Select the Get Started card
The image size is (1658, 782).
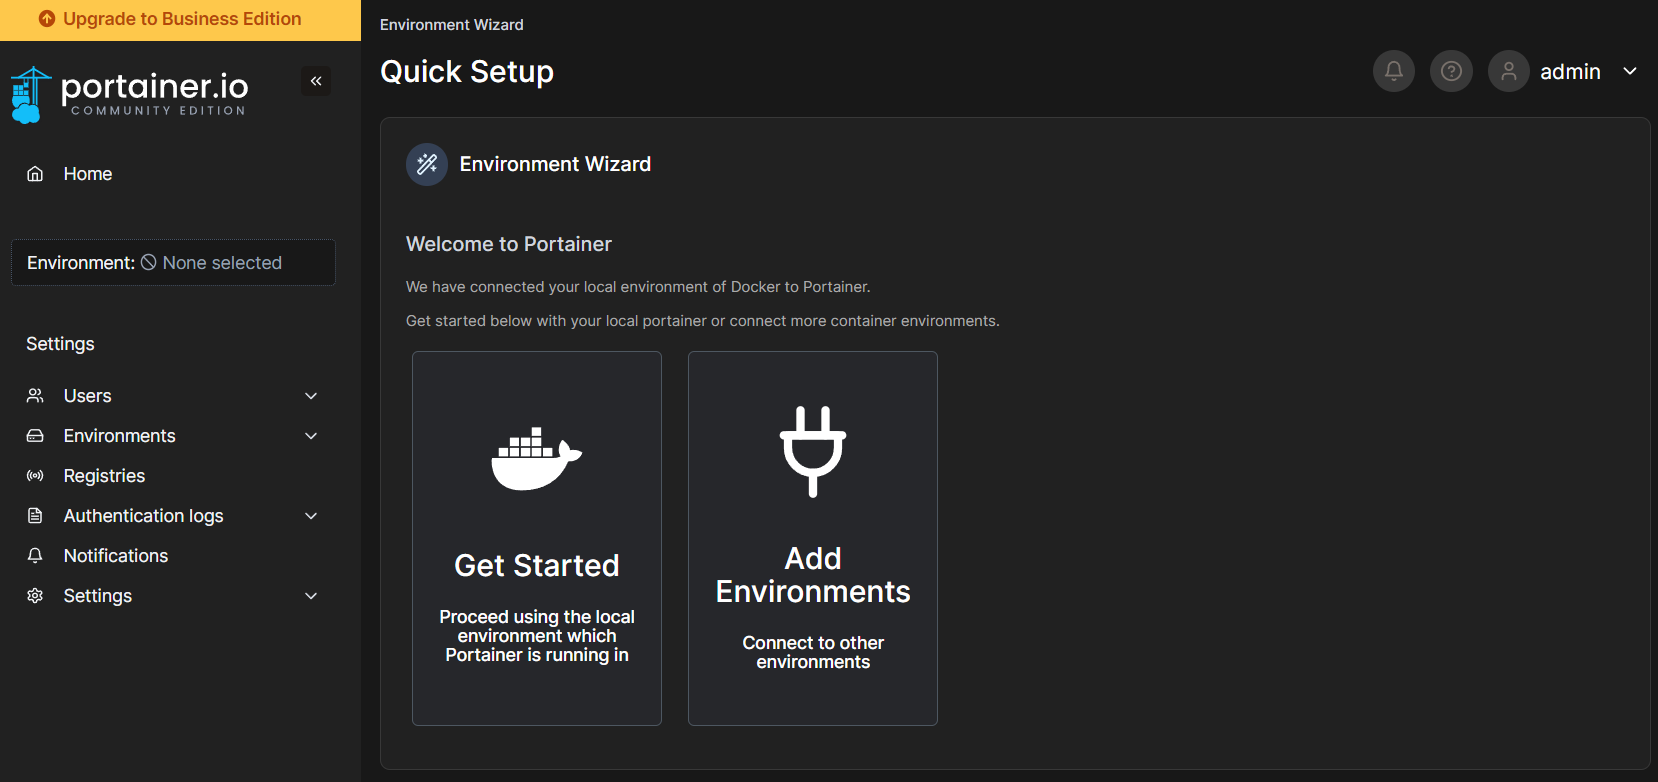537,538
